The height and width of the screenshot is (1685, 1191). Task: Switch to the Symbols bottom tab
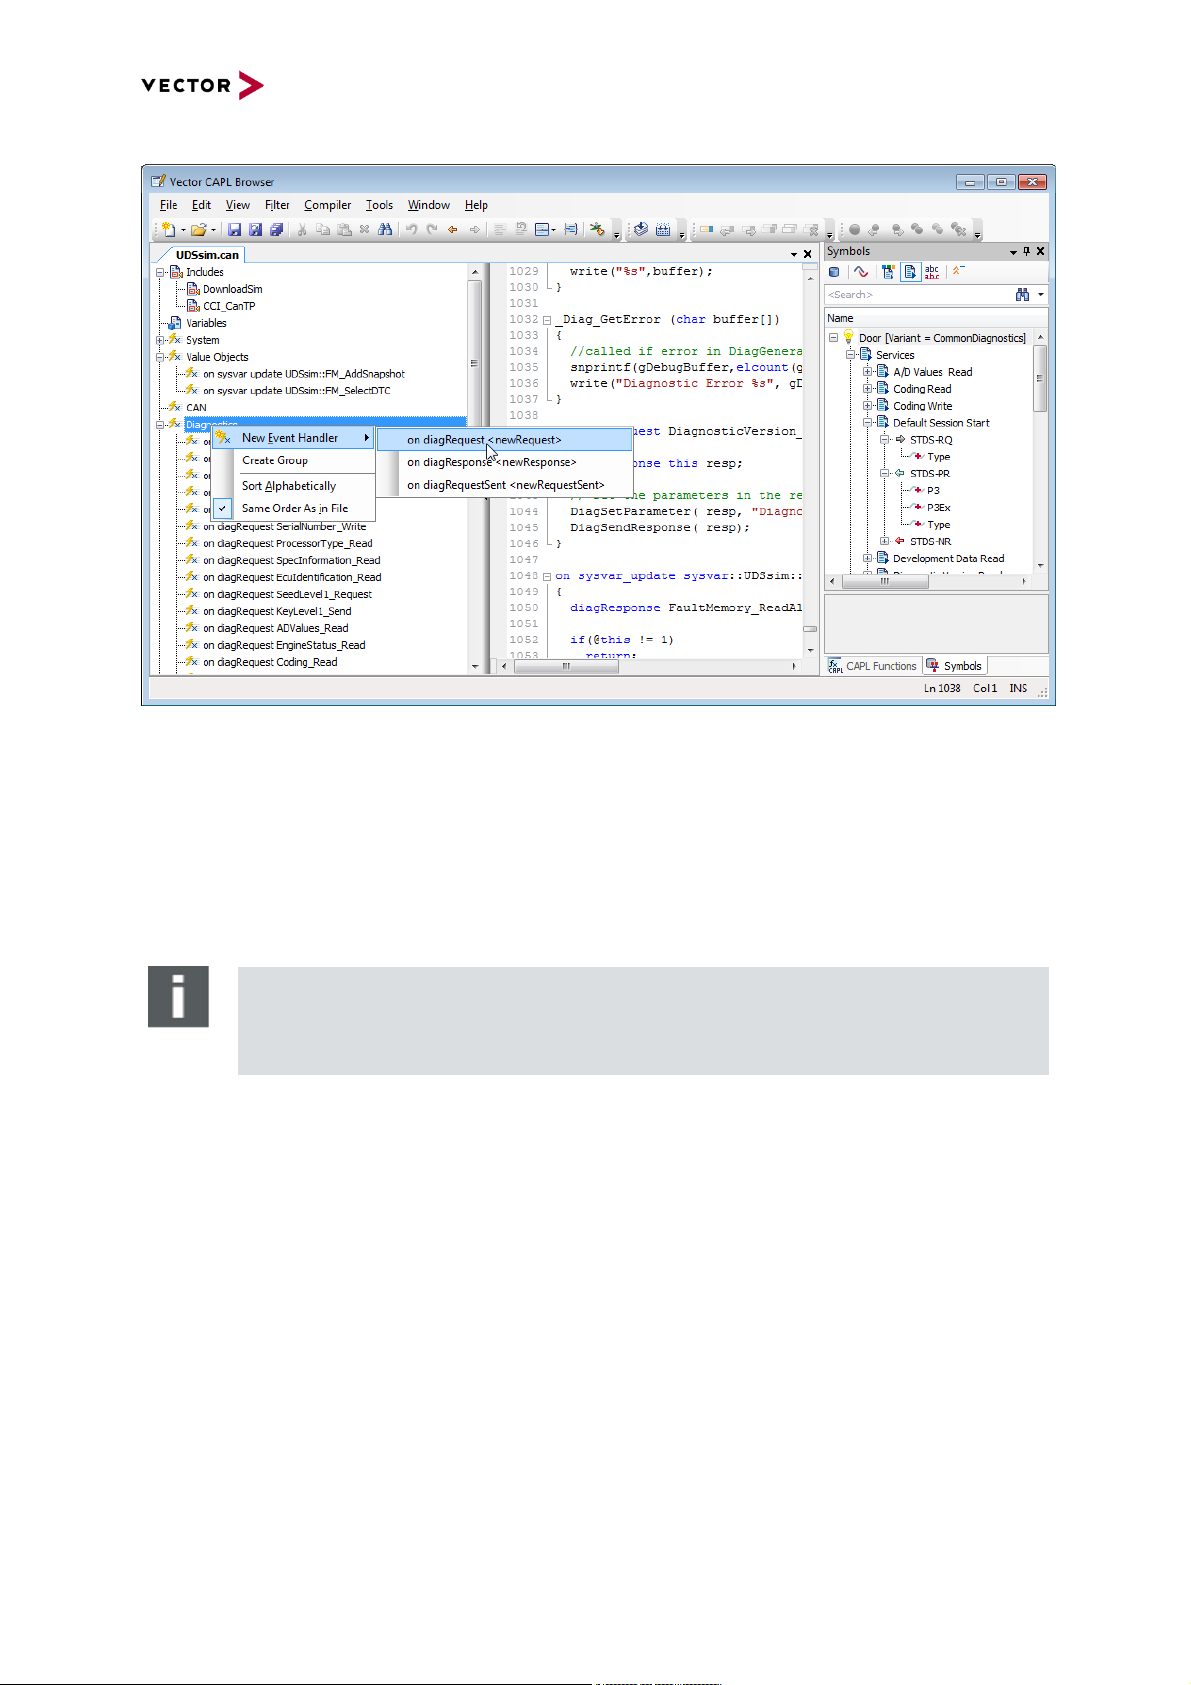click(954, 666)
